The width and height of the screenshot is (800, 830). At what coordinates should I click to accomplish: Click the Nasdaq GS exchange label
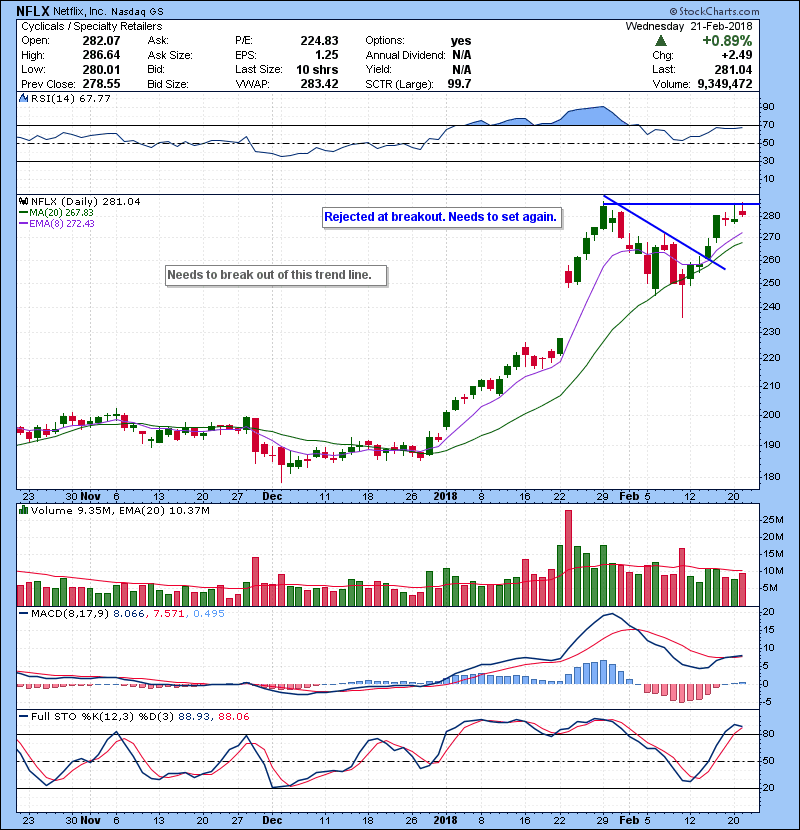[x=137, y=11]
